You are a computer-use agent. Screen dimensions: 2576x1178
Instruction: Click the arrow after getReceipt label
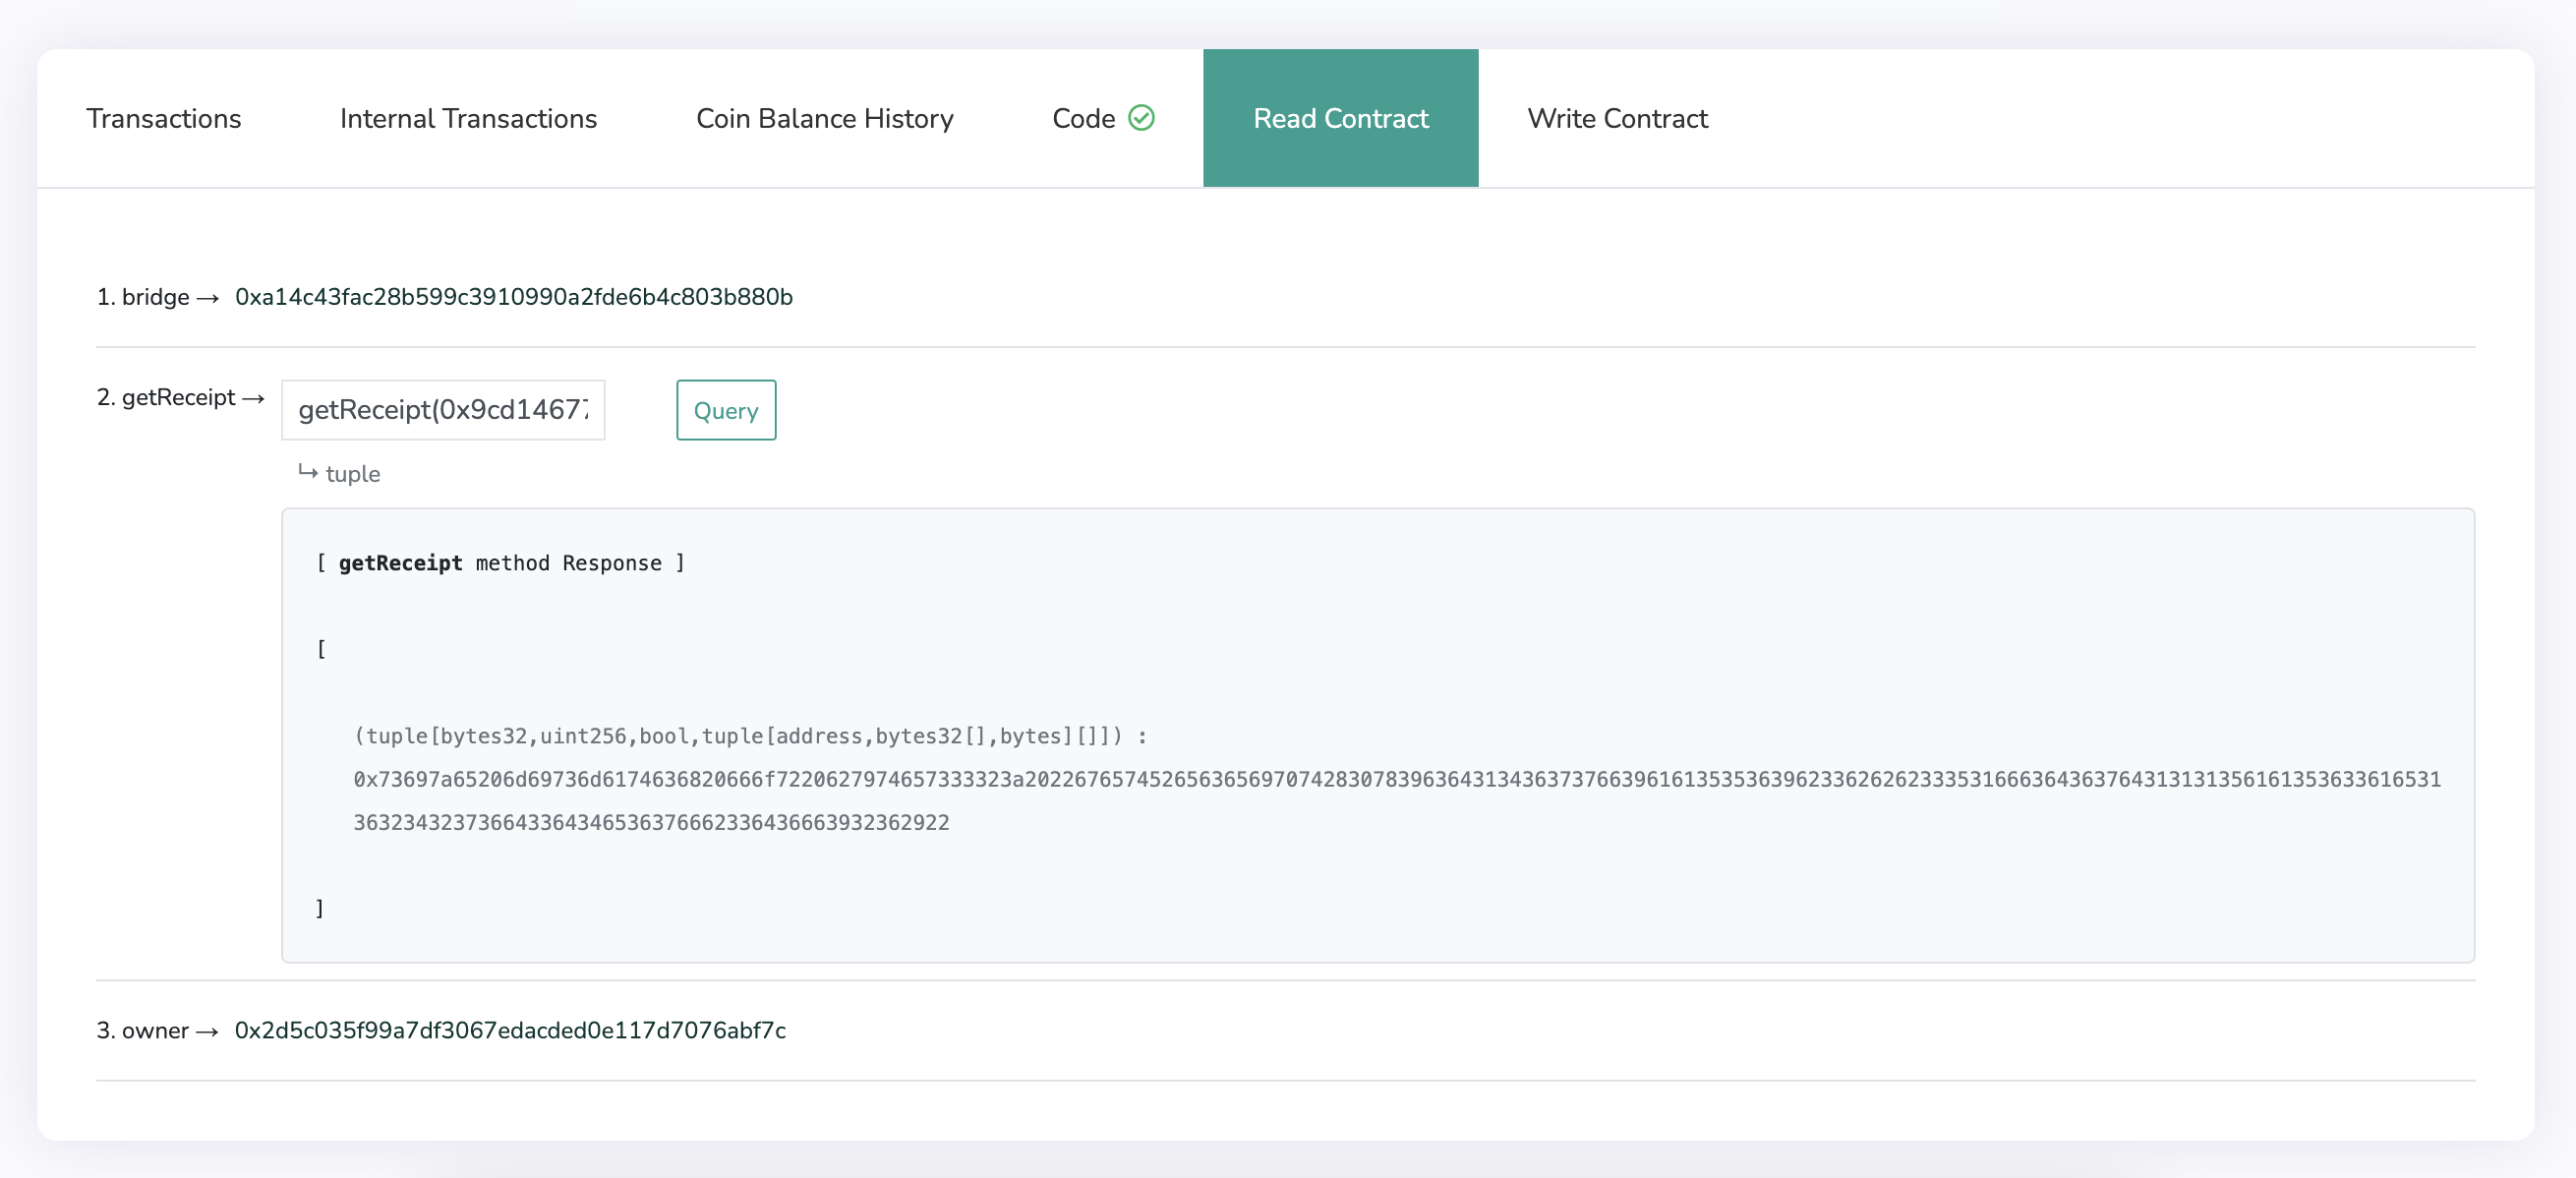coord(254,398)
